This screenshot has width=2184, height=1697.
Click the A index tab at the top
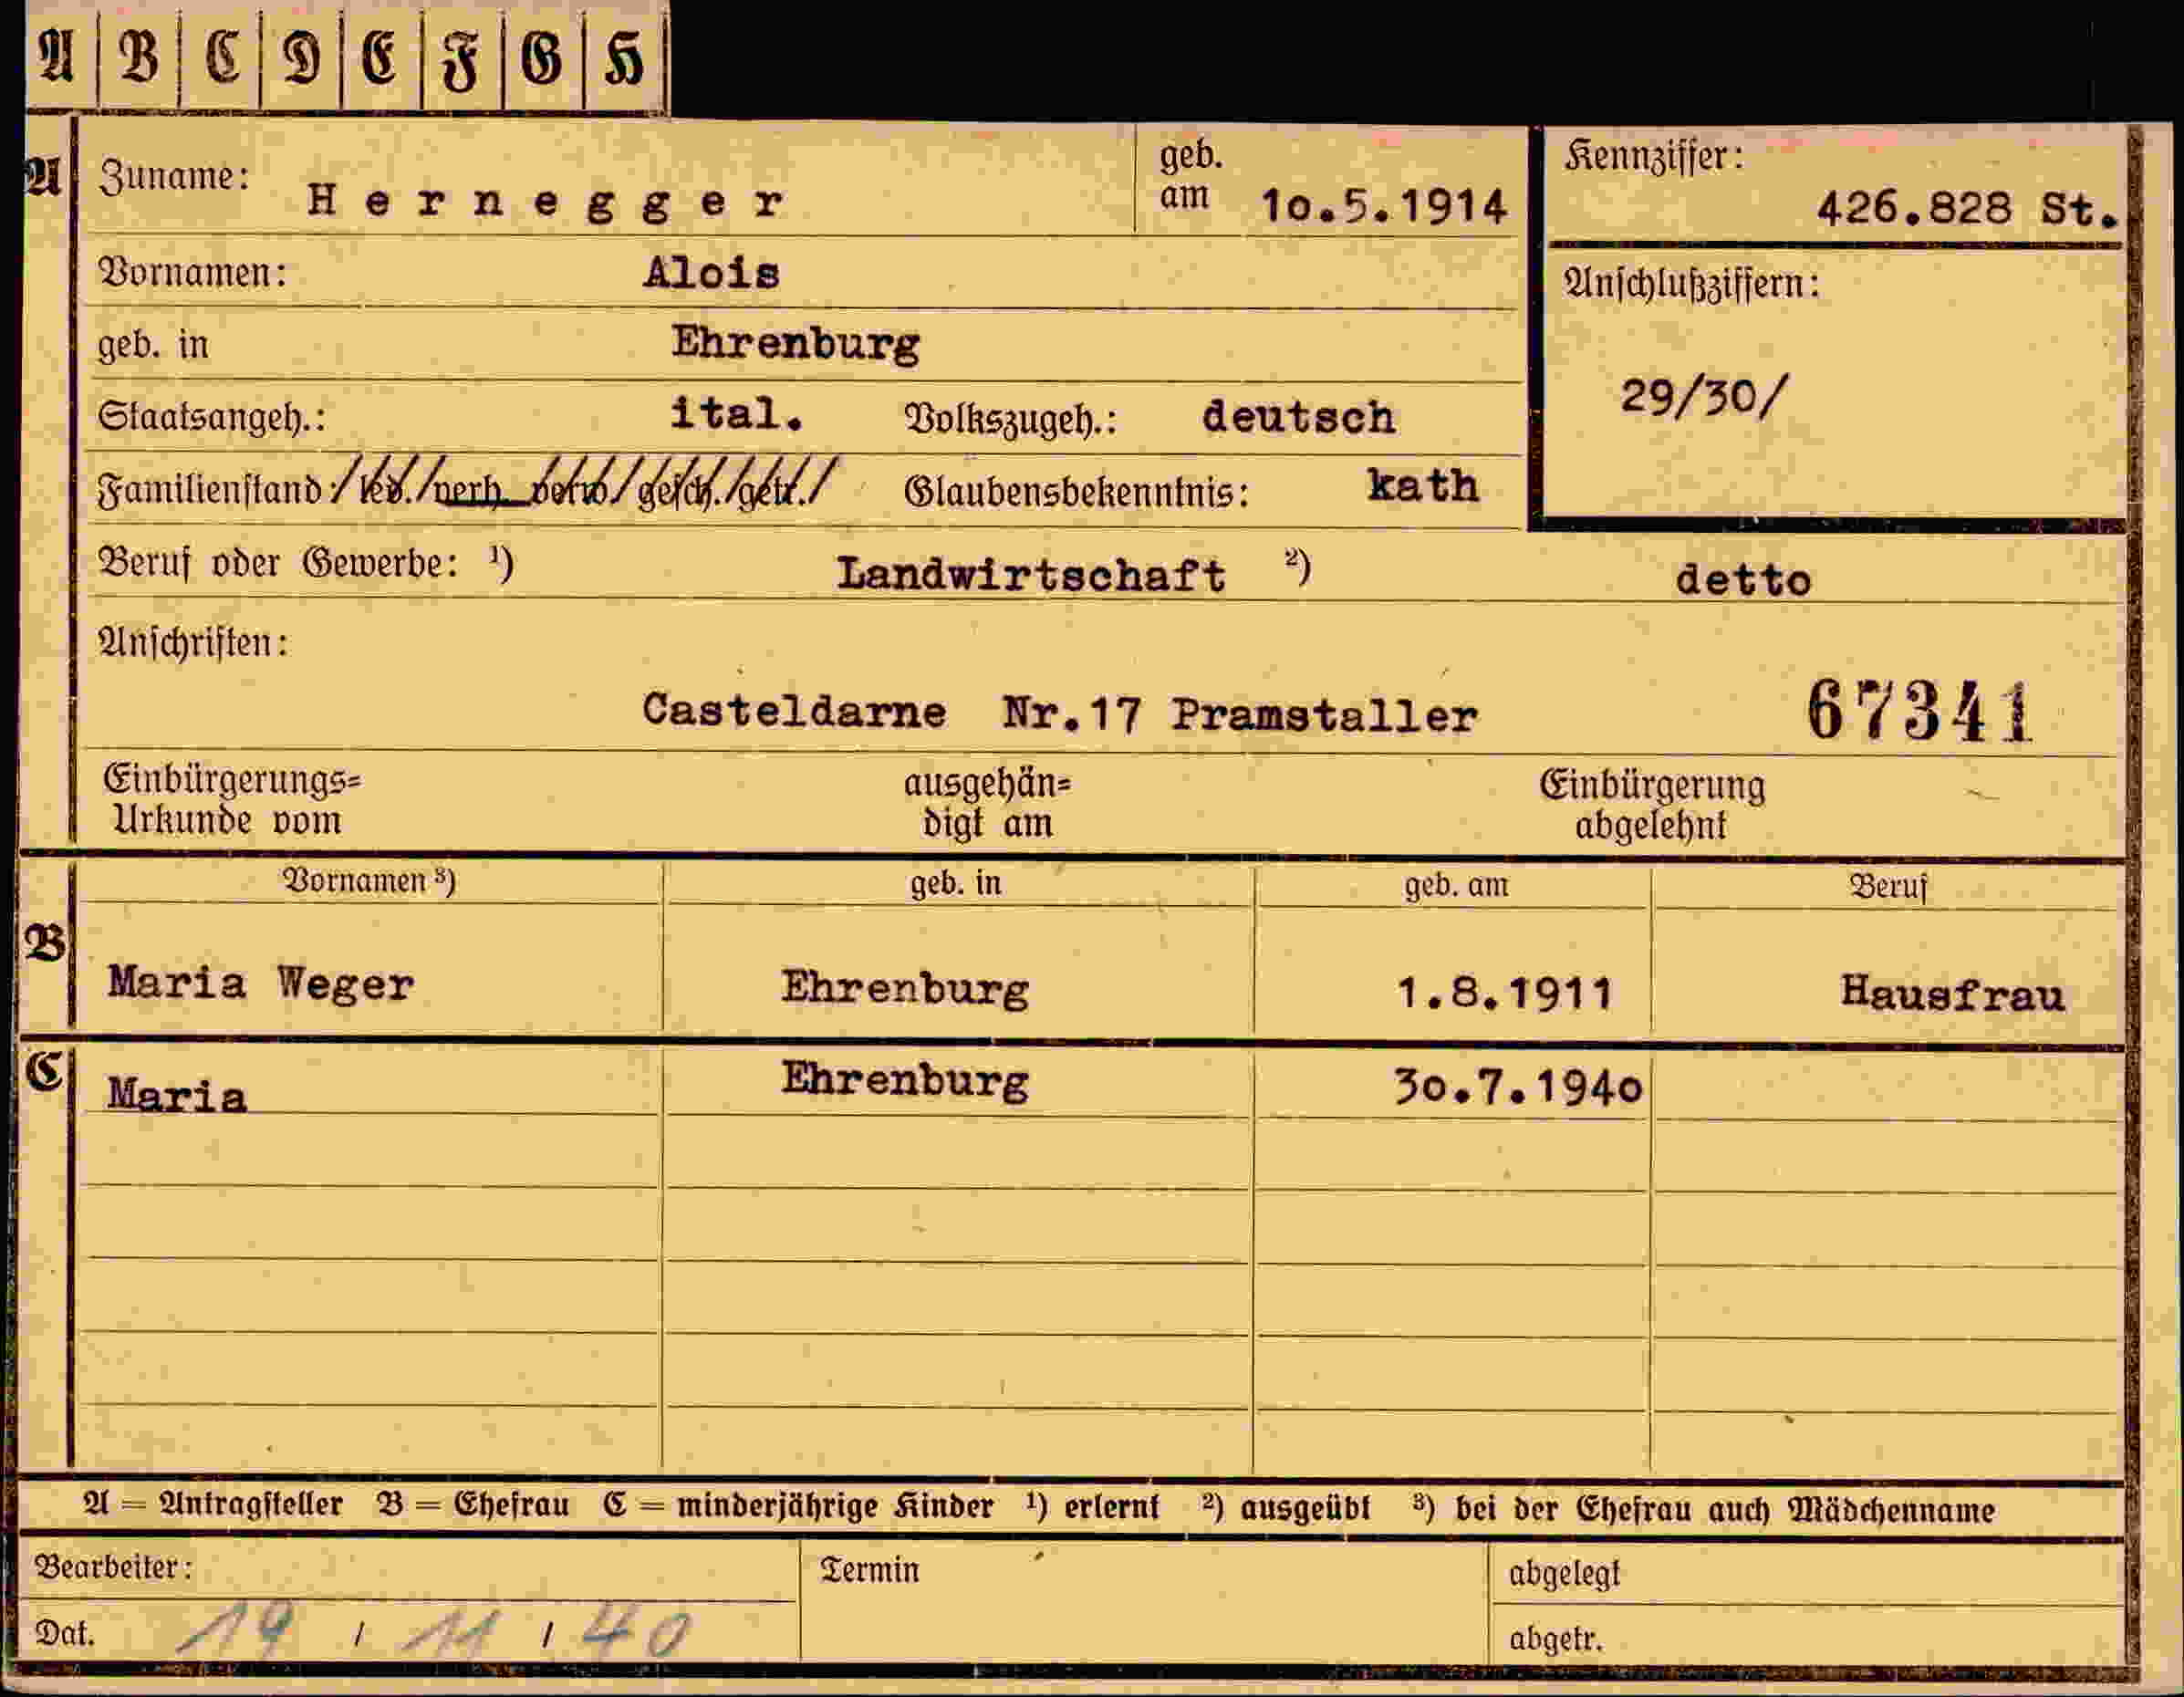coord(60,58)
